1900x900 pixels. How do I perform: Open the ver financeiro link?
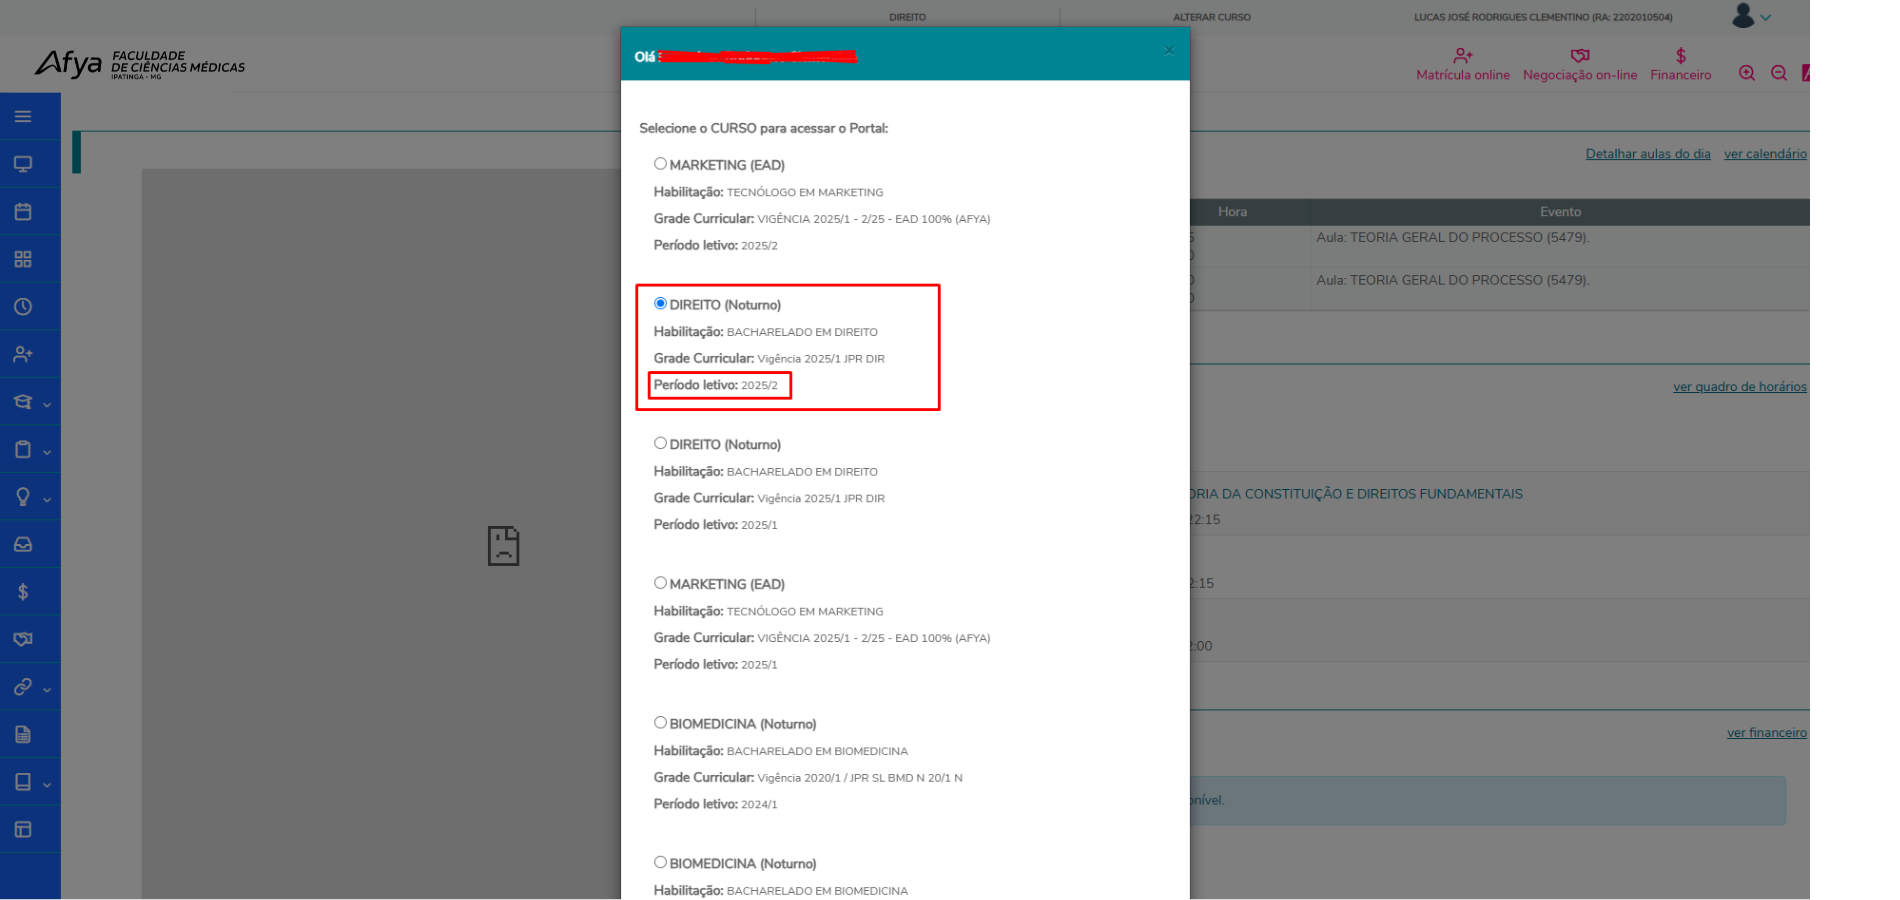[x=1767, y=733]
